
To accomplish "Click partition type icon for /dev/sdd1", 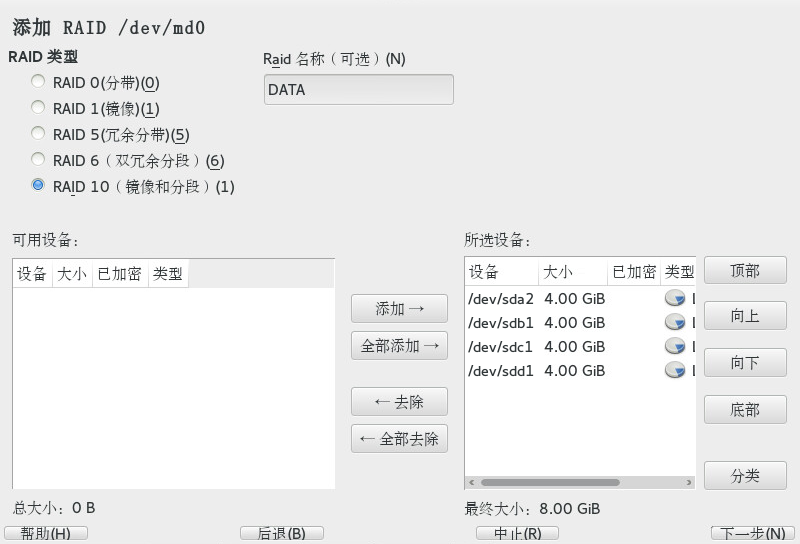I will point(675,370).
